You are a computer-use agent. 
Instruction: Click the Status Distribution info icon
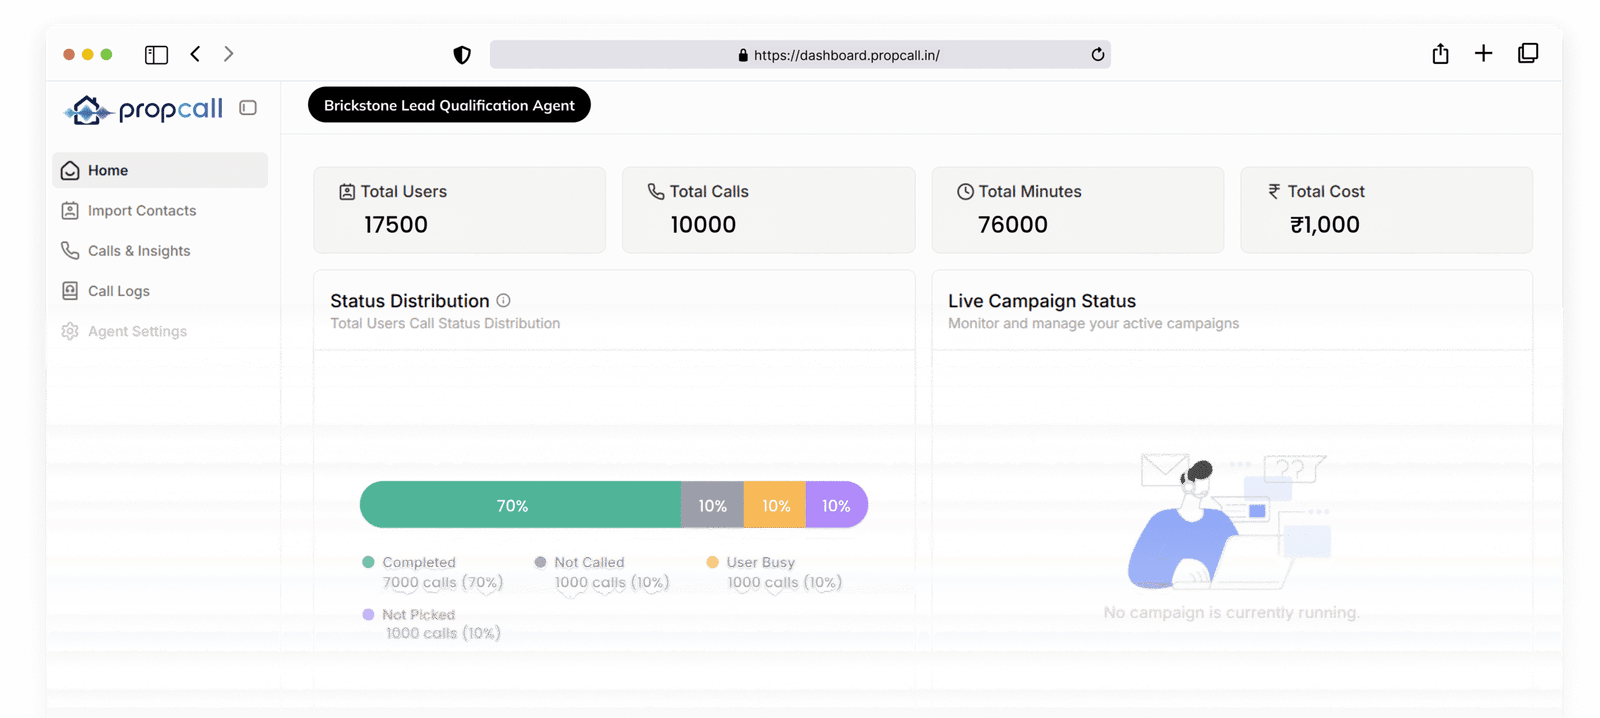[x=504, y=301]
